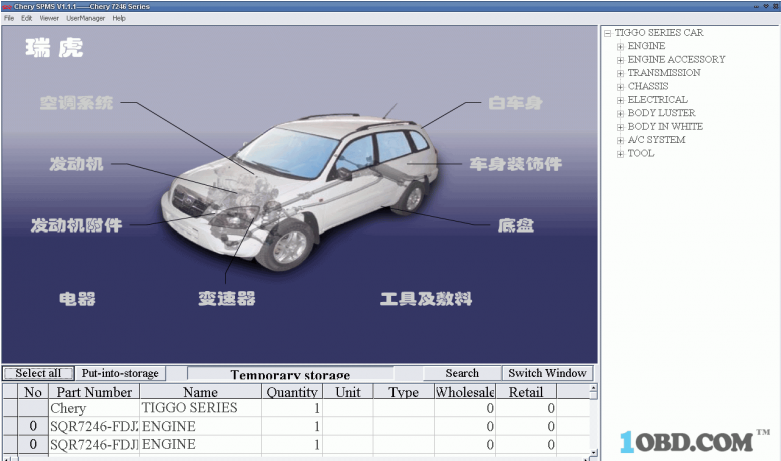
Task: Open the File menu
Action: 9,18
